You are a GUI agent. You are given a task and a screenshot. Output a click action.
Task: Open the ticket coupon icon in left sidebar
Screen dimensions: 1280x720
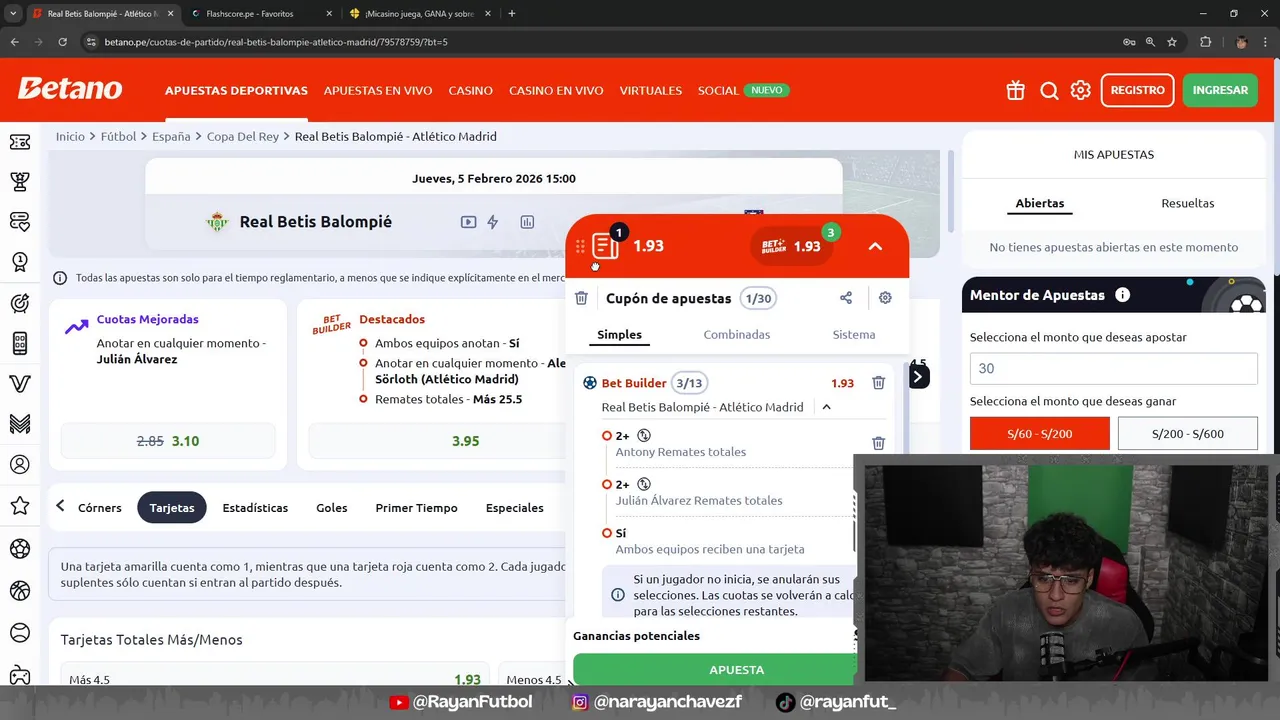pyautogui.click(x=20, y=142)
